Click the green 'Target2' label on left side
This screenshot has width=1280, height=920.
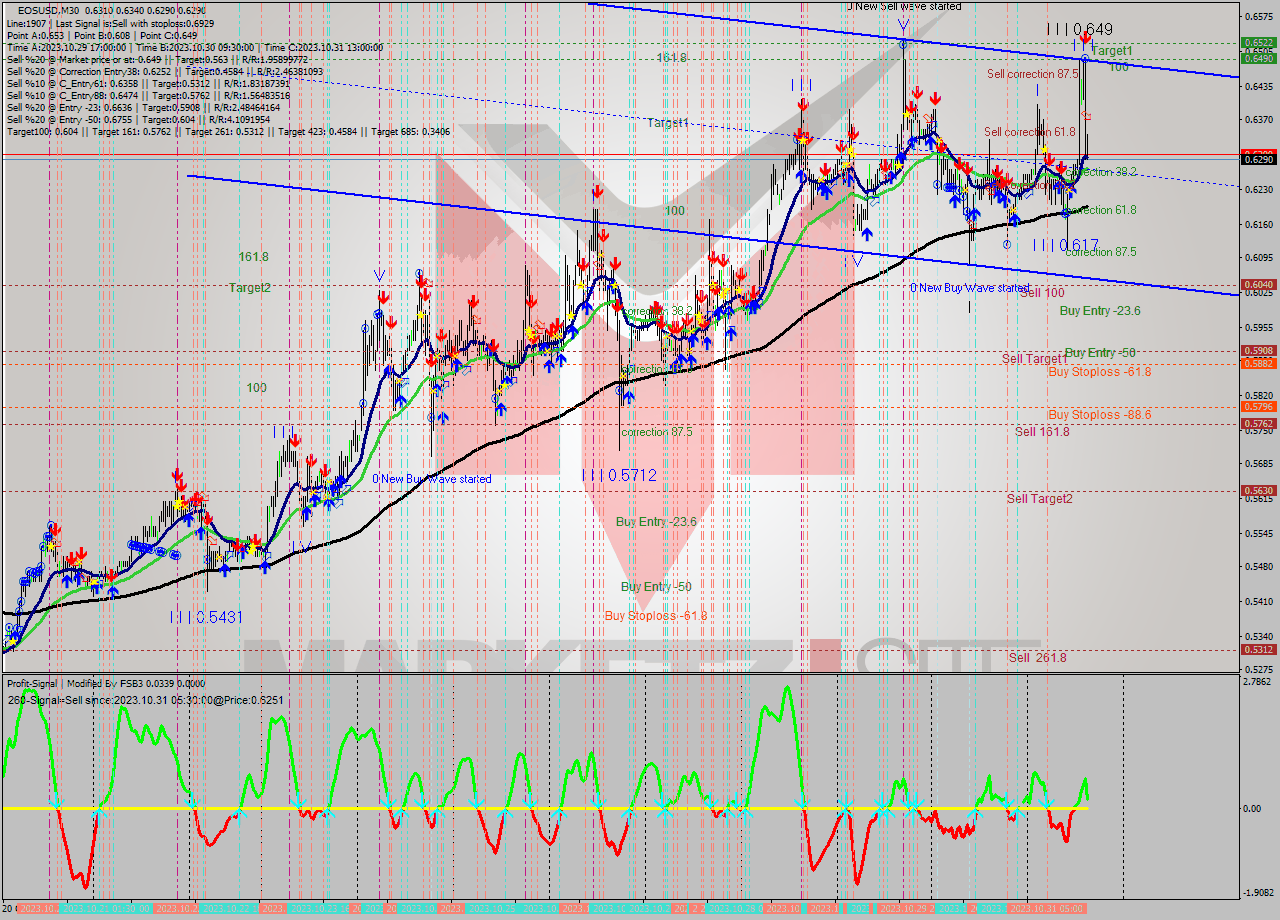point(250,288)
